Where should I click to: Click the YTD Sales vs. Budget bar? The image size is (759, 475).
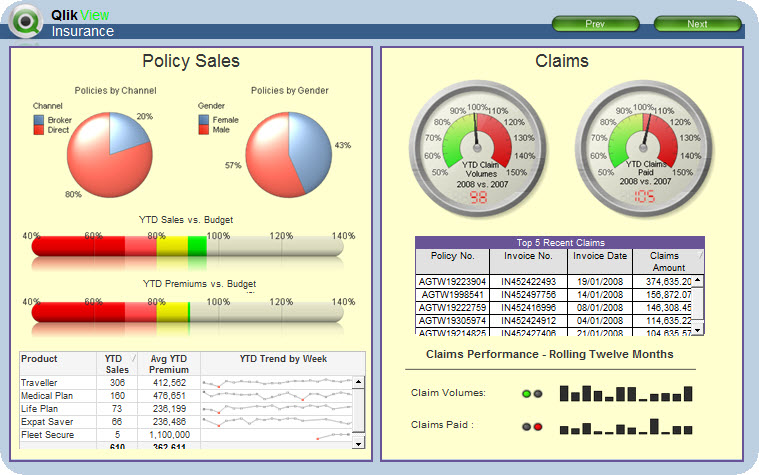coord(188,246)
